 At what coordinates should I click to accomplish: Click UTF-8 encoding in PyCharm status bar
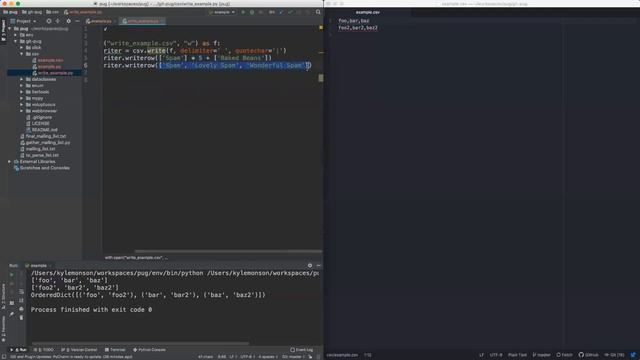247,356
